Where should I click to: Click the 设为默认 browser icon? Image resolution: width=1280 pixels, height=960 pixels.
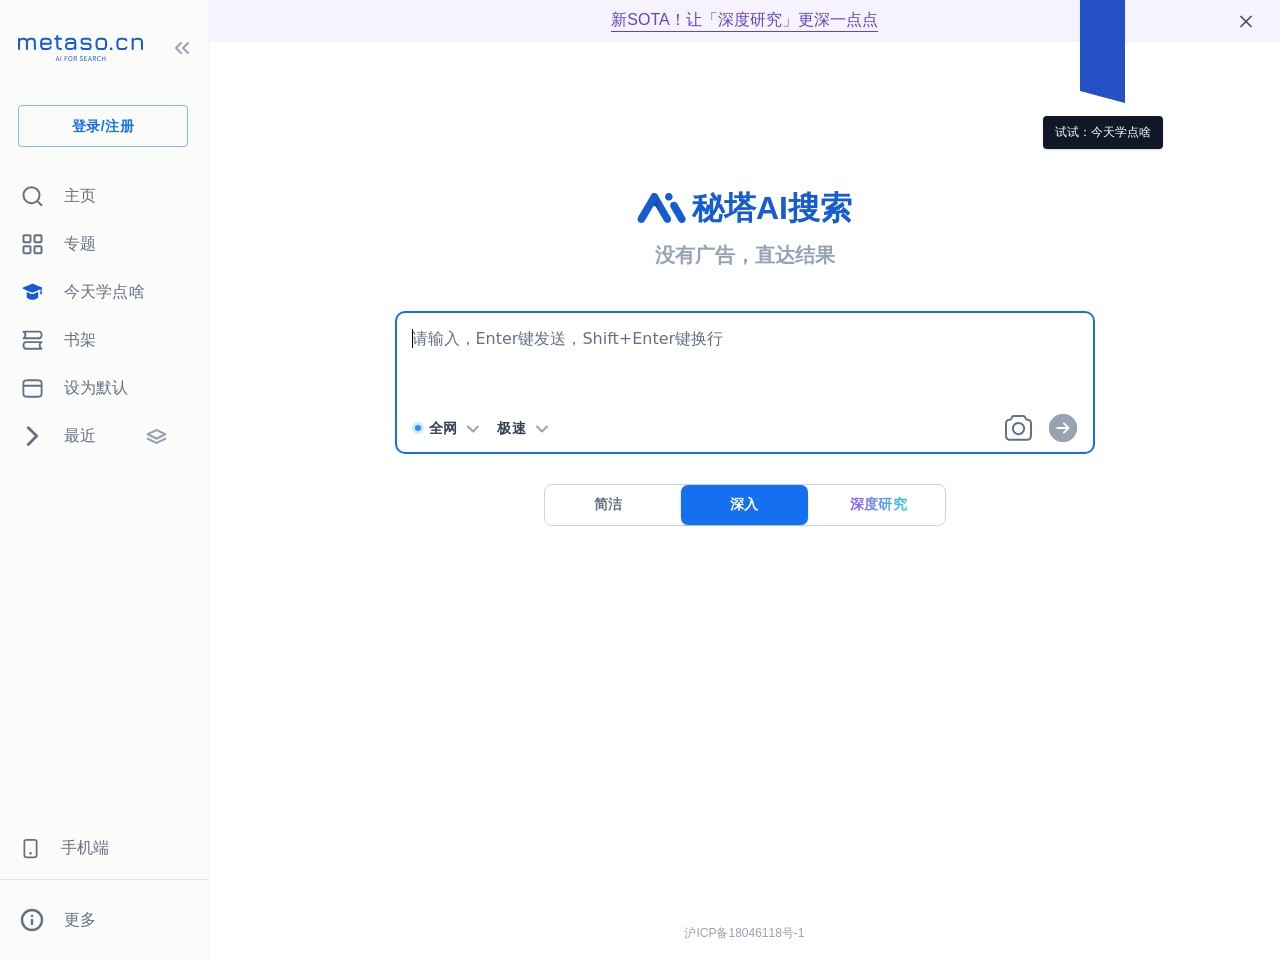coord(32,388)
